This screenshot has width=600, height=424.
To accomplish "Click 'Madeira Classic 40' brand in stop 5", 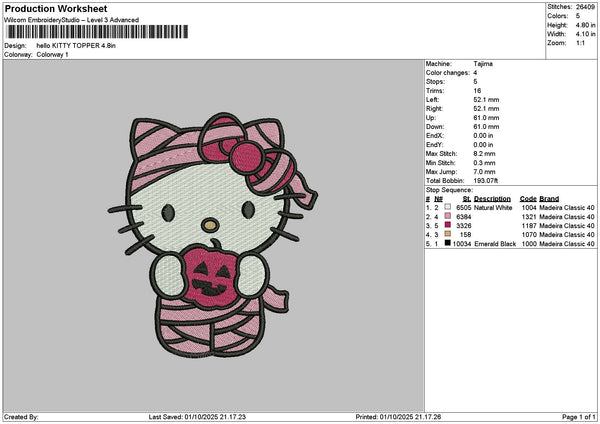I will click(567, 244).
